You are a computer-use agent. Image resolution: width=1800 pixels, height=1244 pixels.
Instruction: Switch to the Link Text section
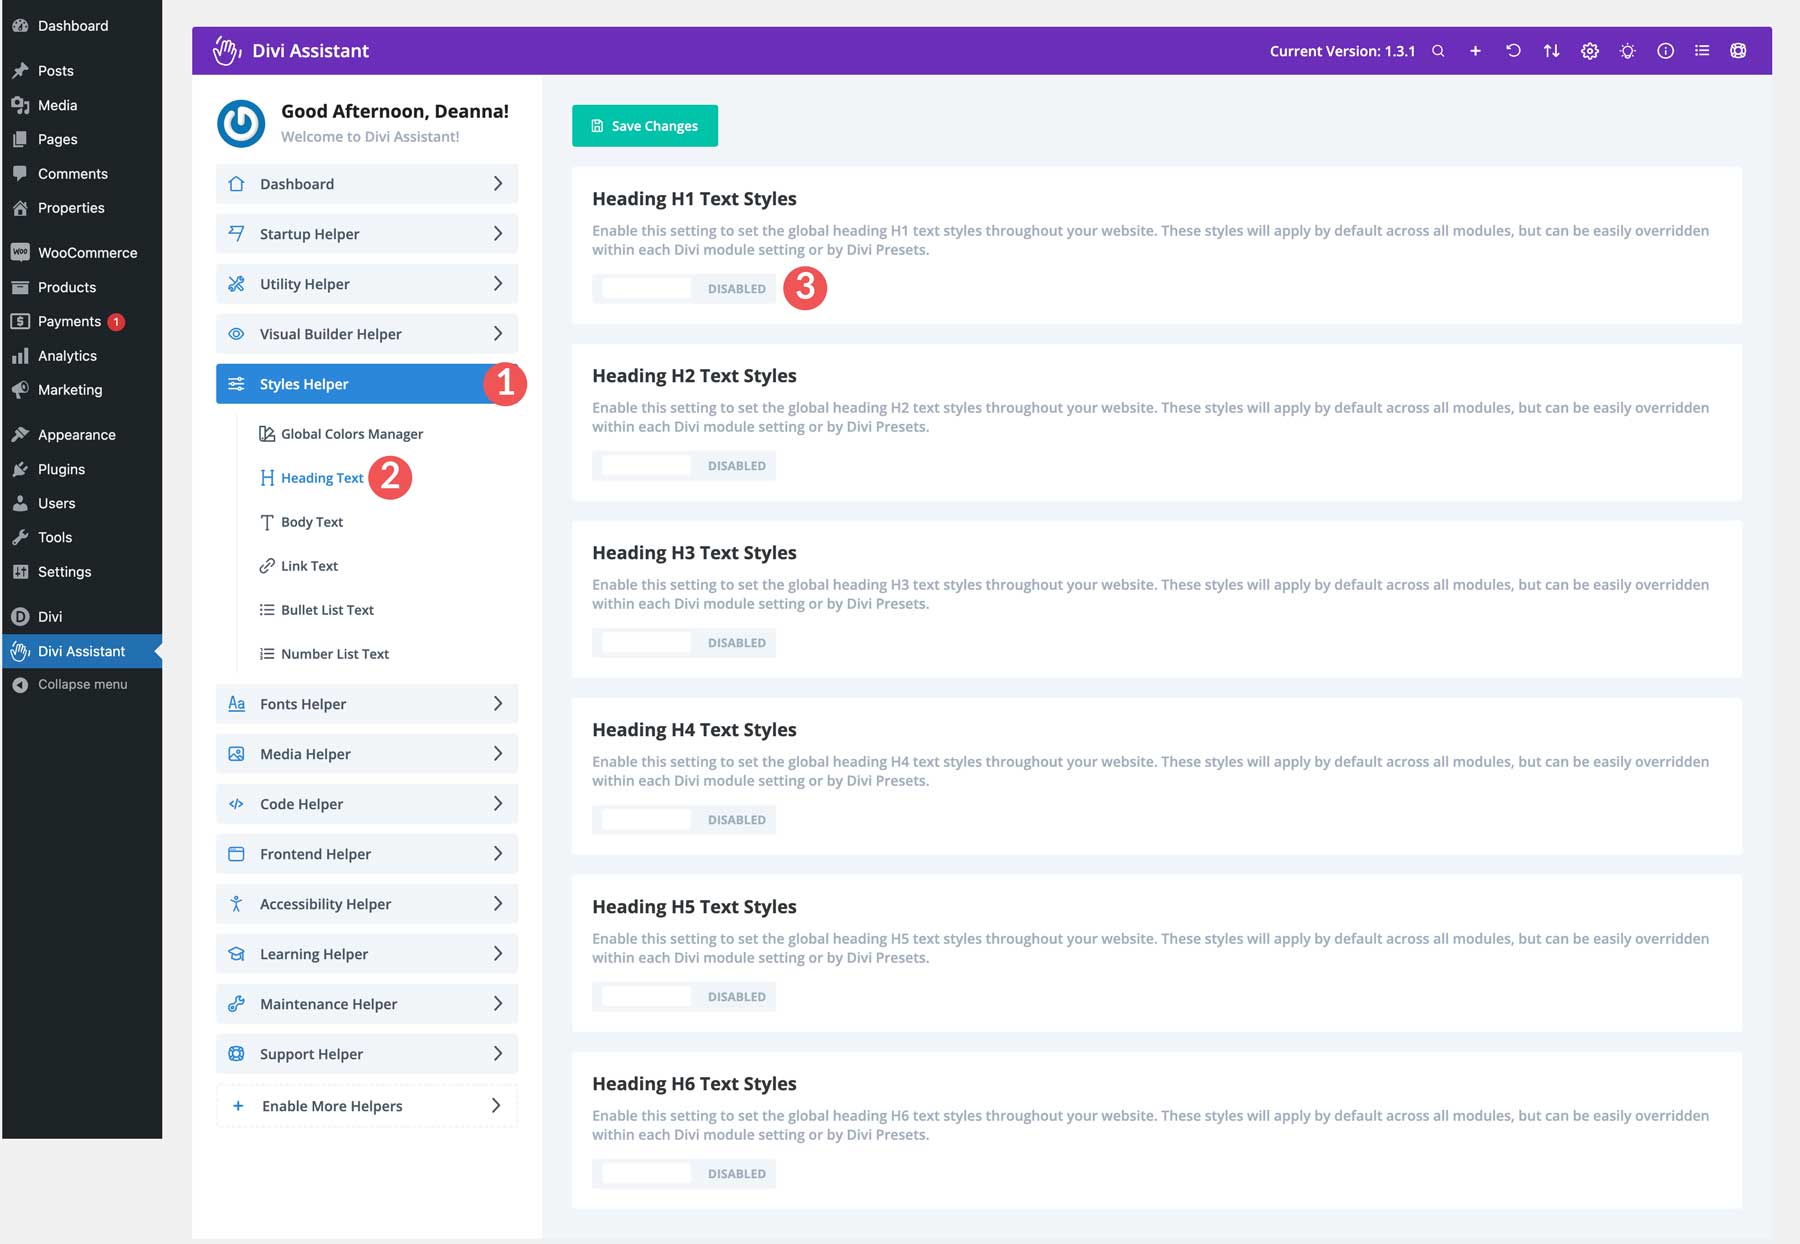click(x=309, y=565)
